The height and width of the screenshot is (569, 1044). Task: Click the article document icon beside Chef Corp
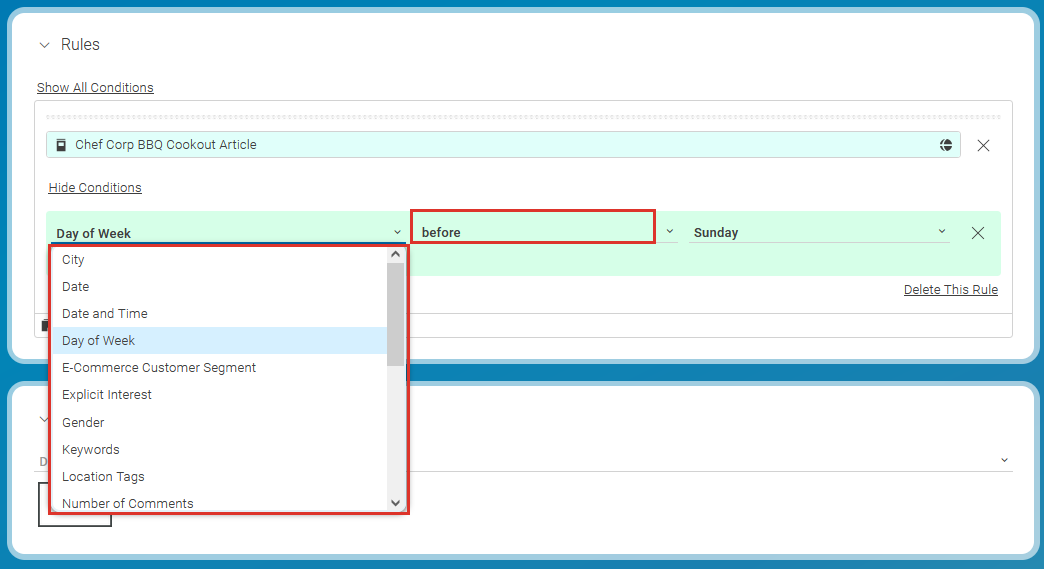coord(61,145)
